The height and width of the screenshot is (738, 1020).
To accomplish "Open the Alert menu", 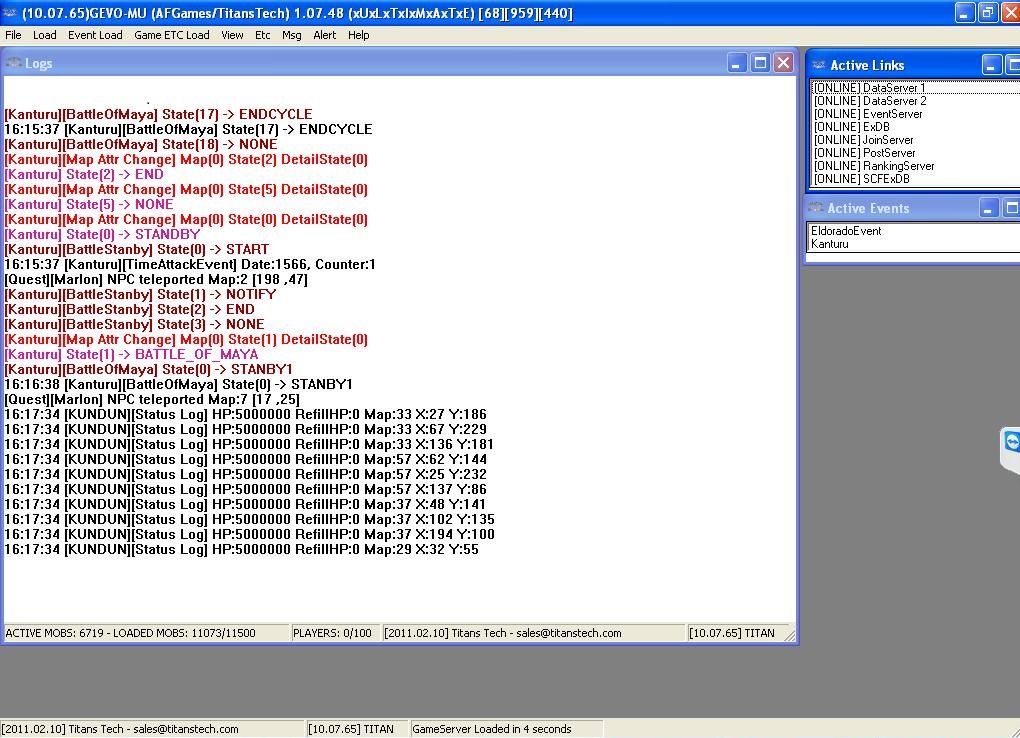I will (x=325, y=35).
